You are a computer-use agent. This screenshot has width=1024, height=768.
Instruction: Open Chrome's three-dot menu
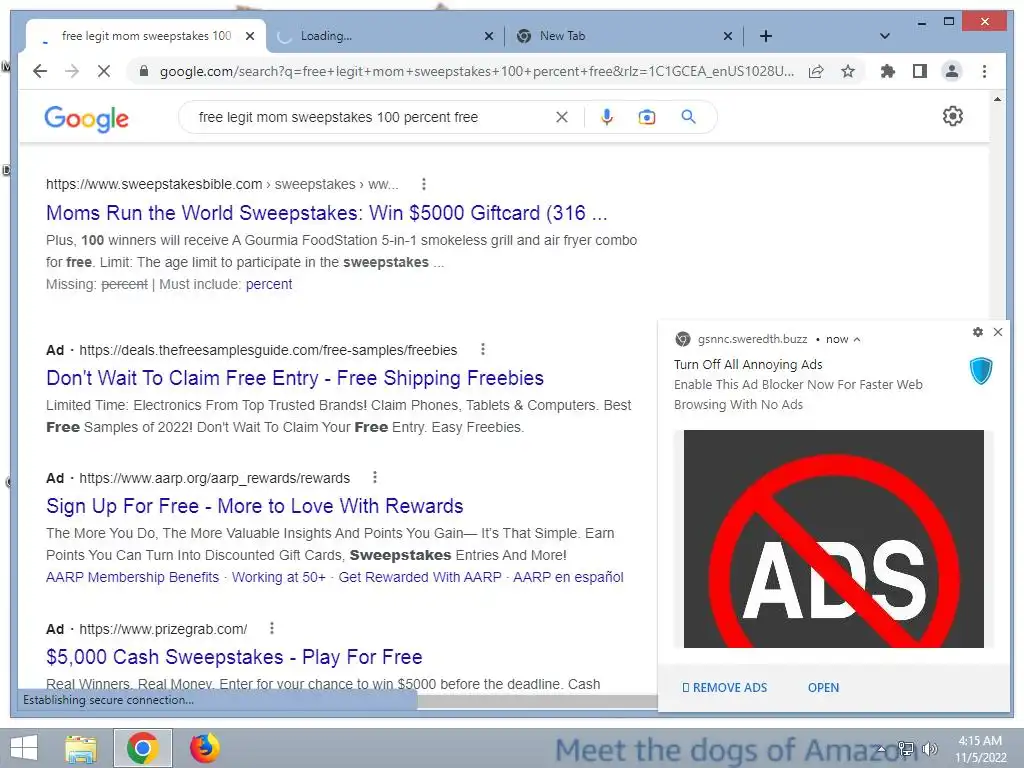point(984,71)
